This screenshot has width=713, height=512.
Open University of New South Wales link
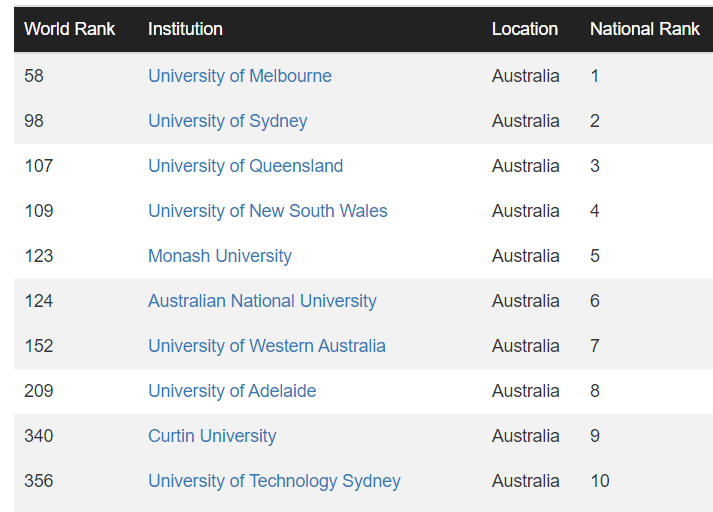point(268,211)
